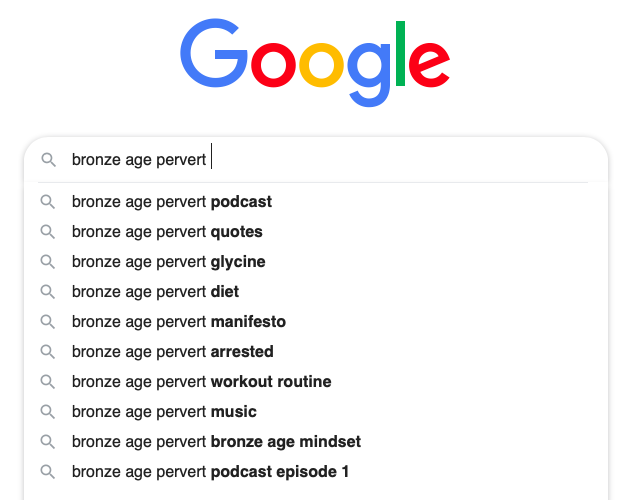This screenshot has height=500, width=637.
Task: Pick the 'bronze age pervert glycine' suggestion
Action: 169,262
